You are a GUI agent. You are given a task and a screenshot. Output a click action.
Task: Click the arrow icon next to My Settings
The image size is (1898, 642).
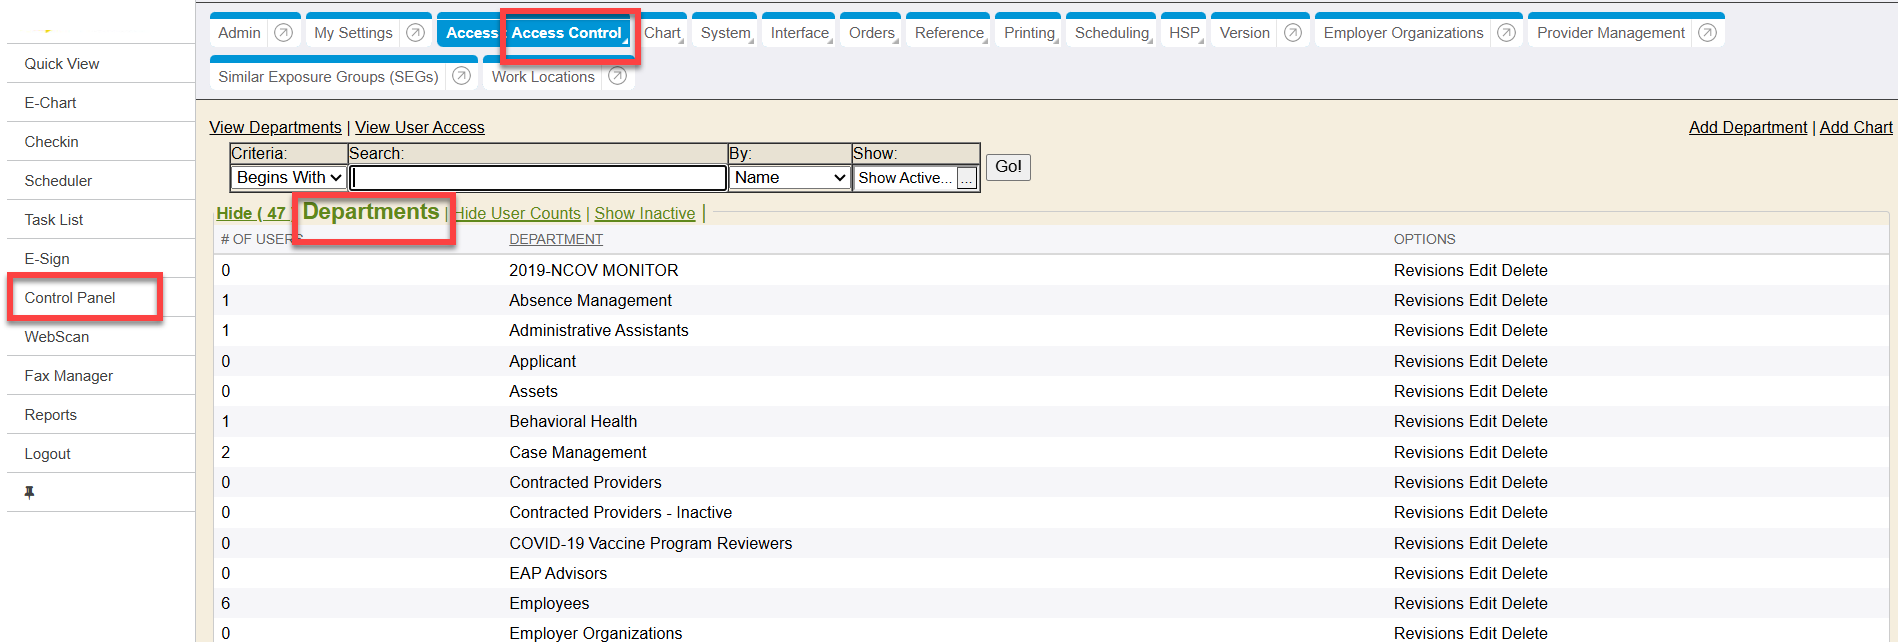tap(416, 33)
